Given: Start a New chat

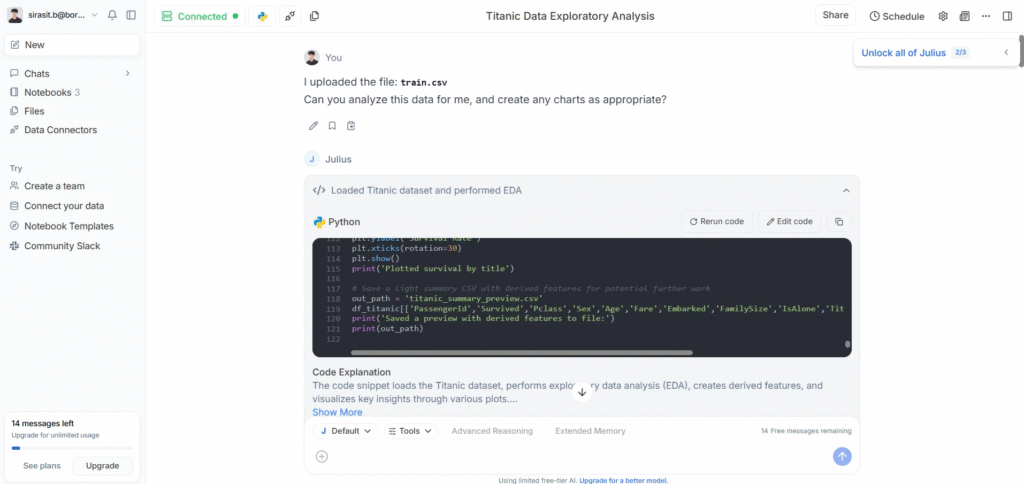Looking at the screenshot, I should [72, 45].
